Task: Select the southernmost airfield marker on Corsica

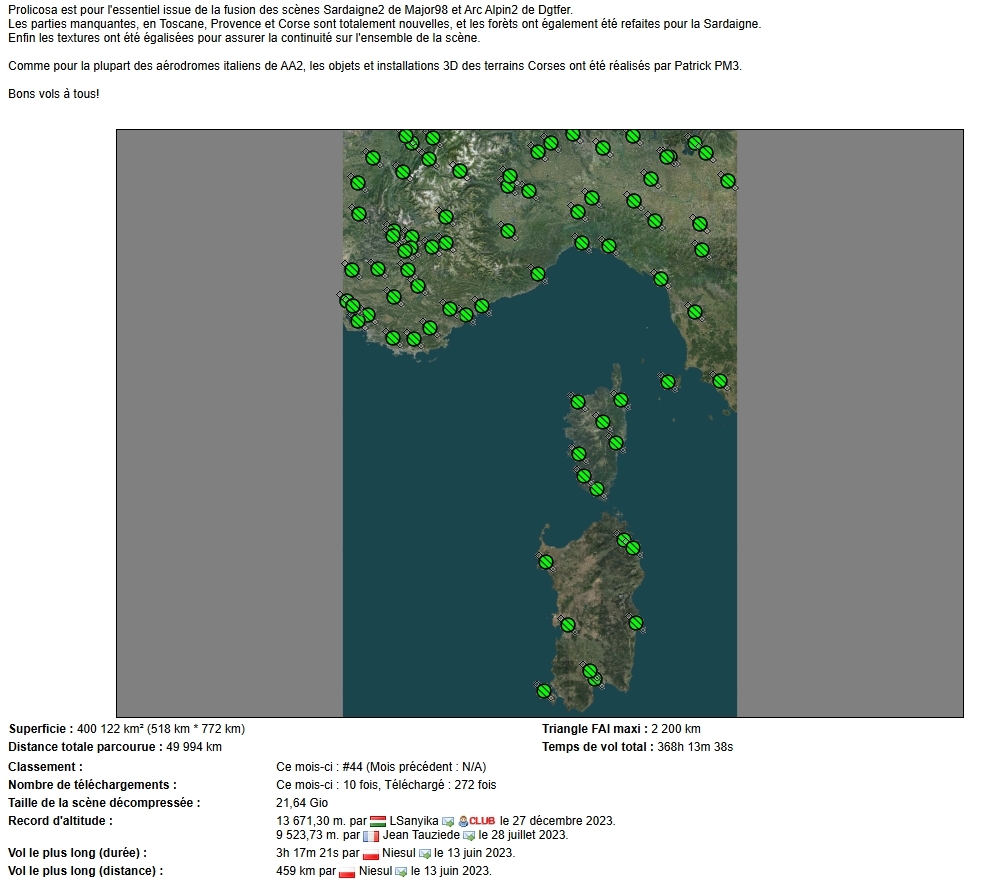Action: [x=597, y=488]
